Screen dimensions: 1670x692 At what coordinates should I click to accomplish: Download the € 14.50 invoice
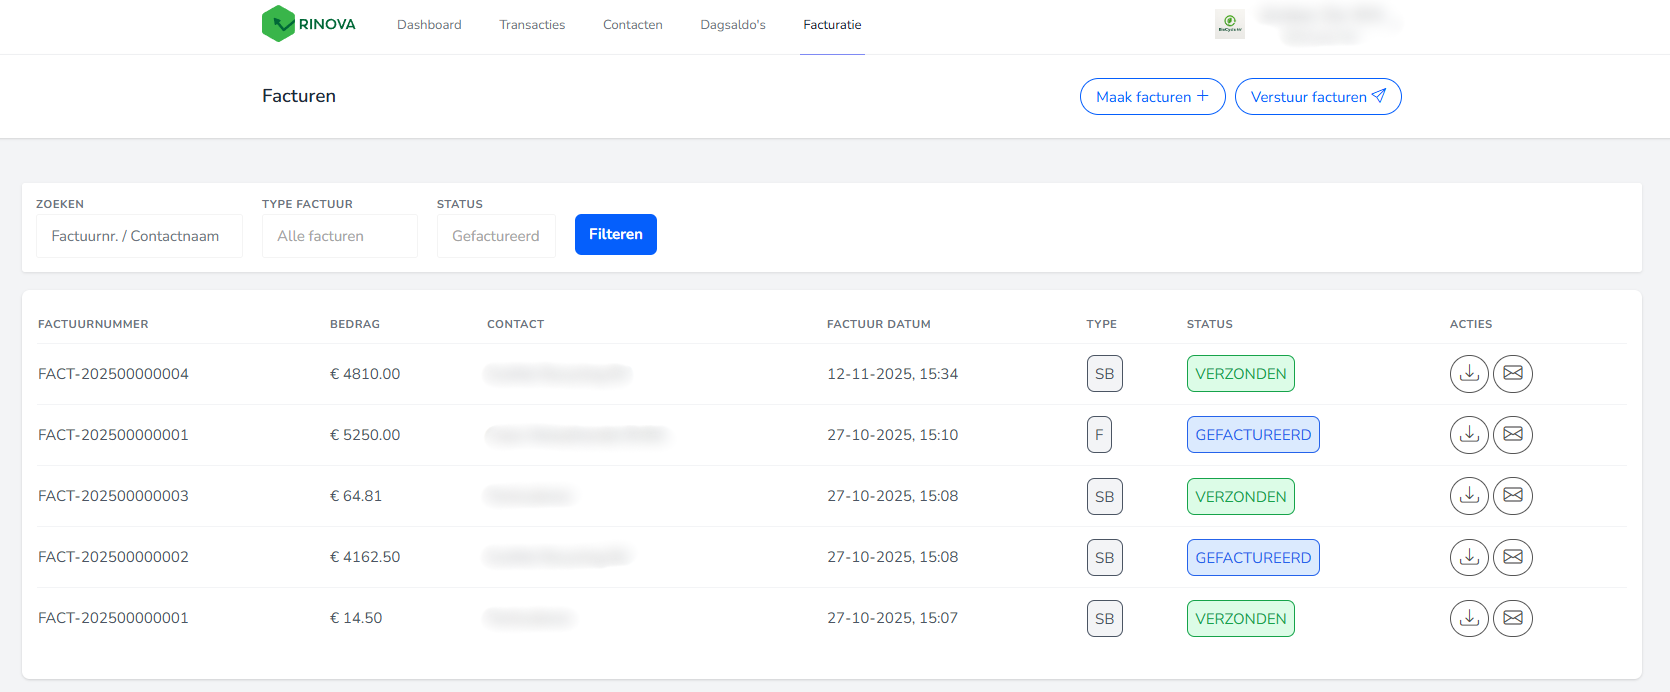pos(1469,618)
